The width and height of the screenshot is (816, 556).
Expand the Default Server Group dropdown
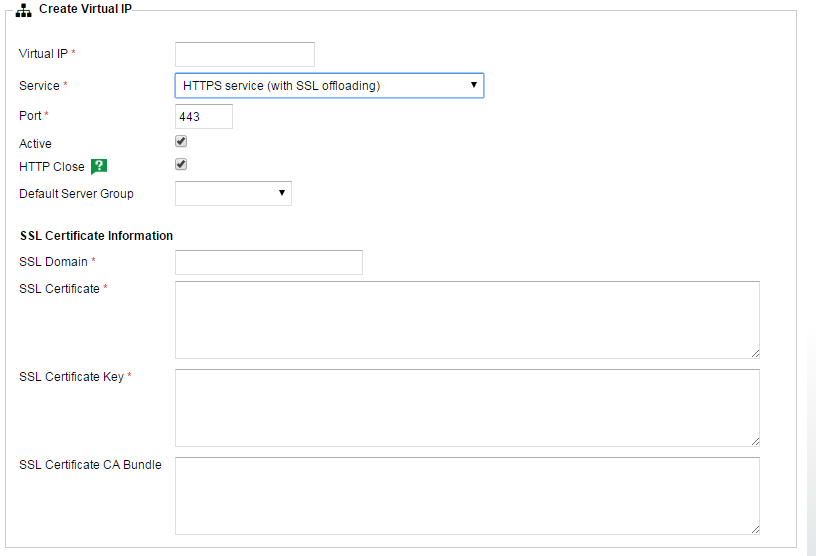[x=233, y=193]
